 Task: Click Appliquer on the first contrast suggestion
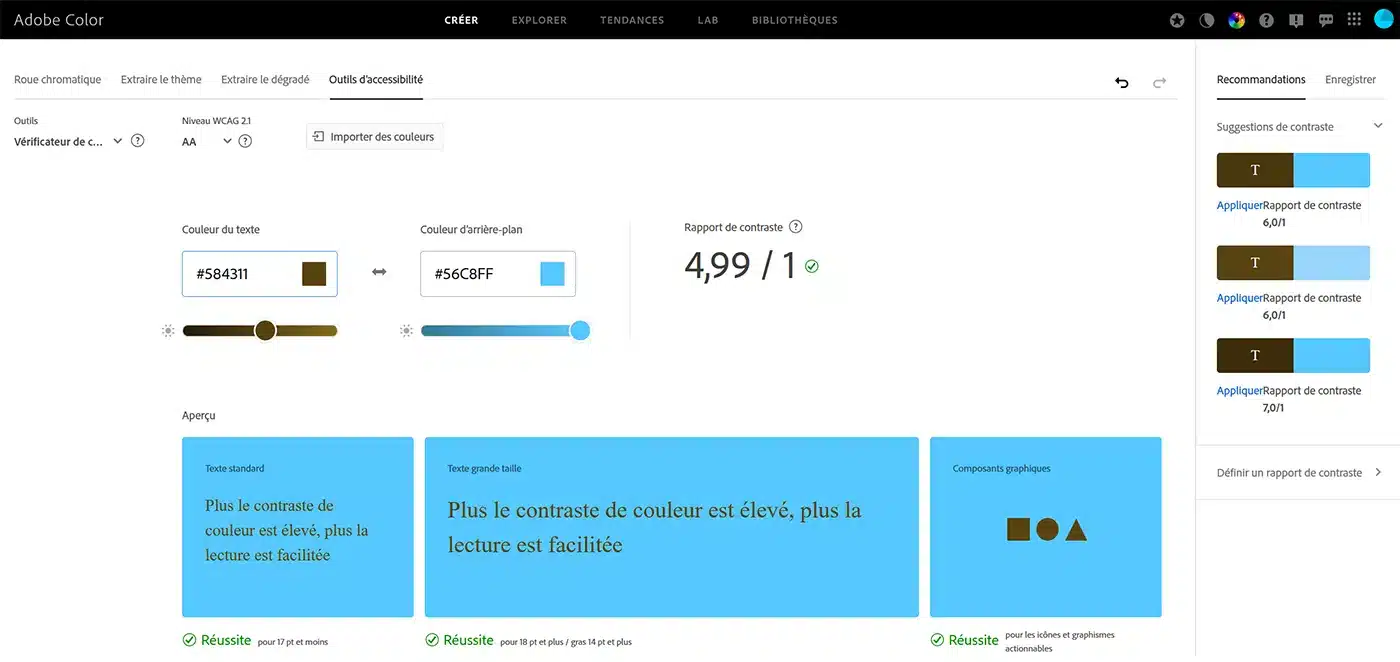[x=1240, y=205]
